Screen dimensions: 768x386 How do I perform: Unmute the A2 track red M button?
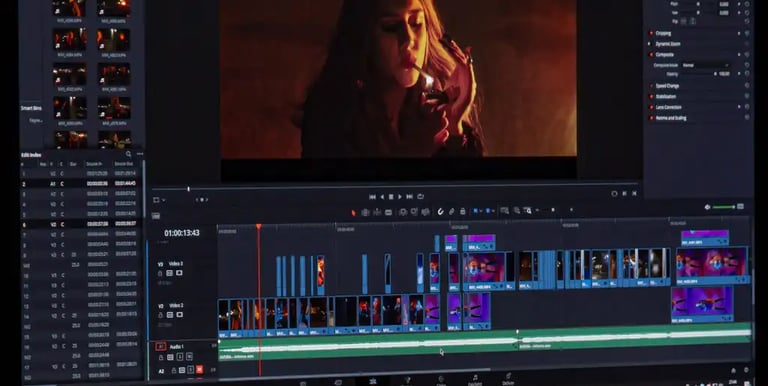pyautogui.click(x=199, y=369)
